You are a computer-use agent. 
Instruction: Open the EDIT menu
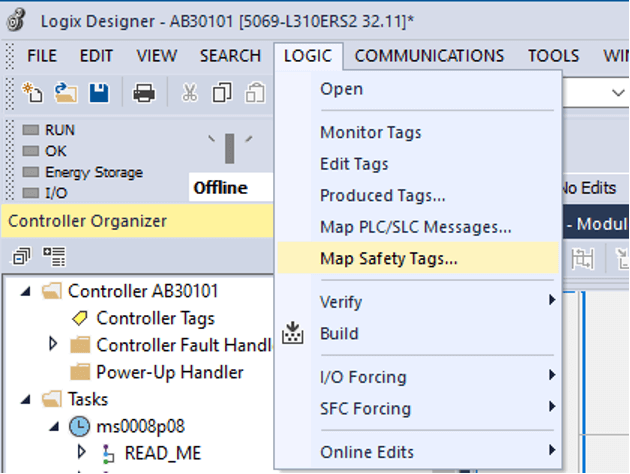pos(96,56)
